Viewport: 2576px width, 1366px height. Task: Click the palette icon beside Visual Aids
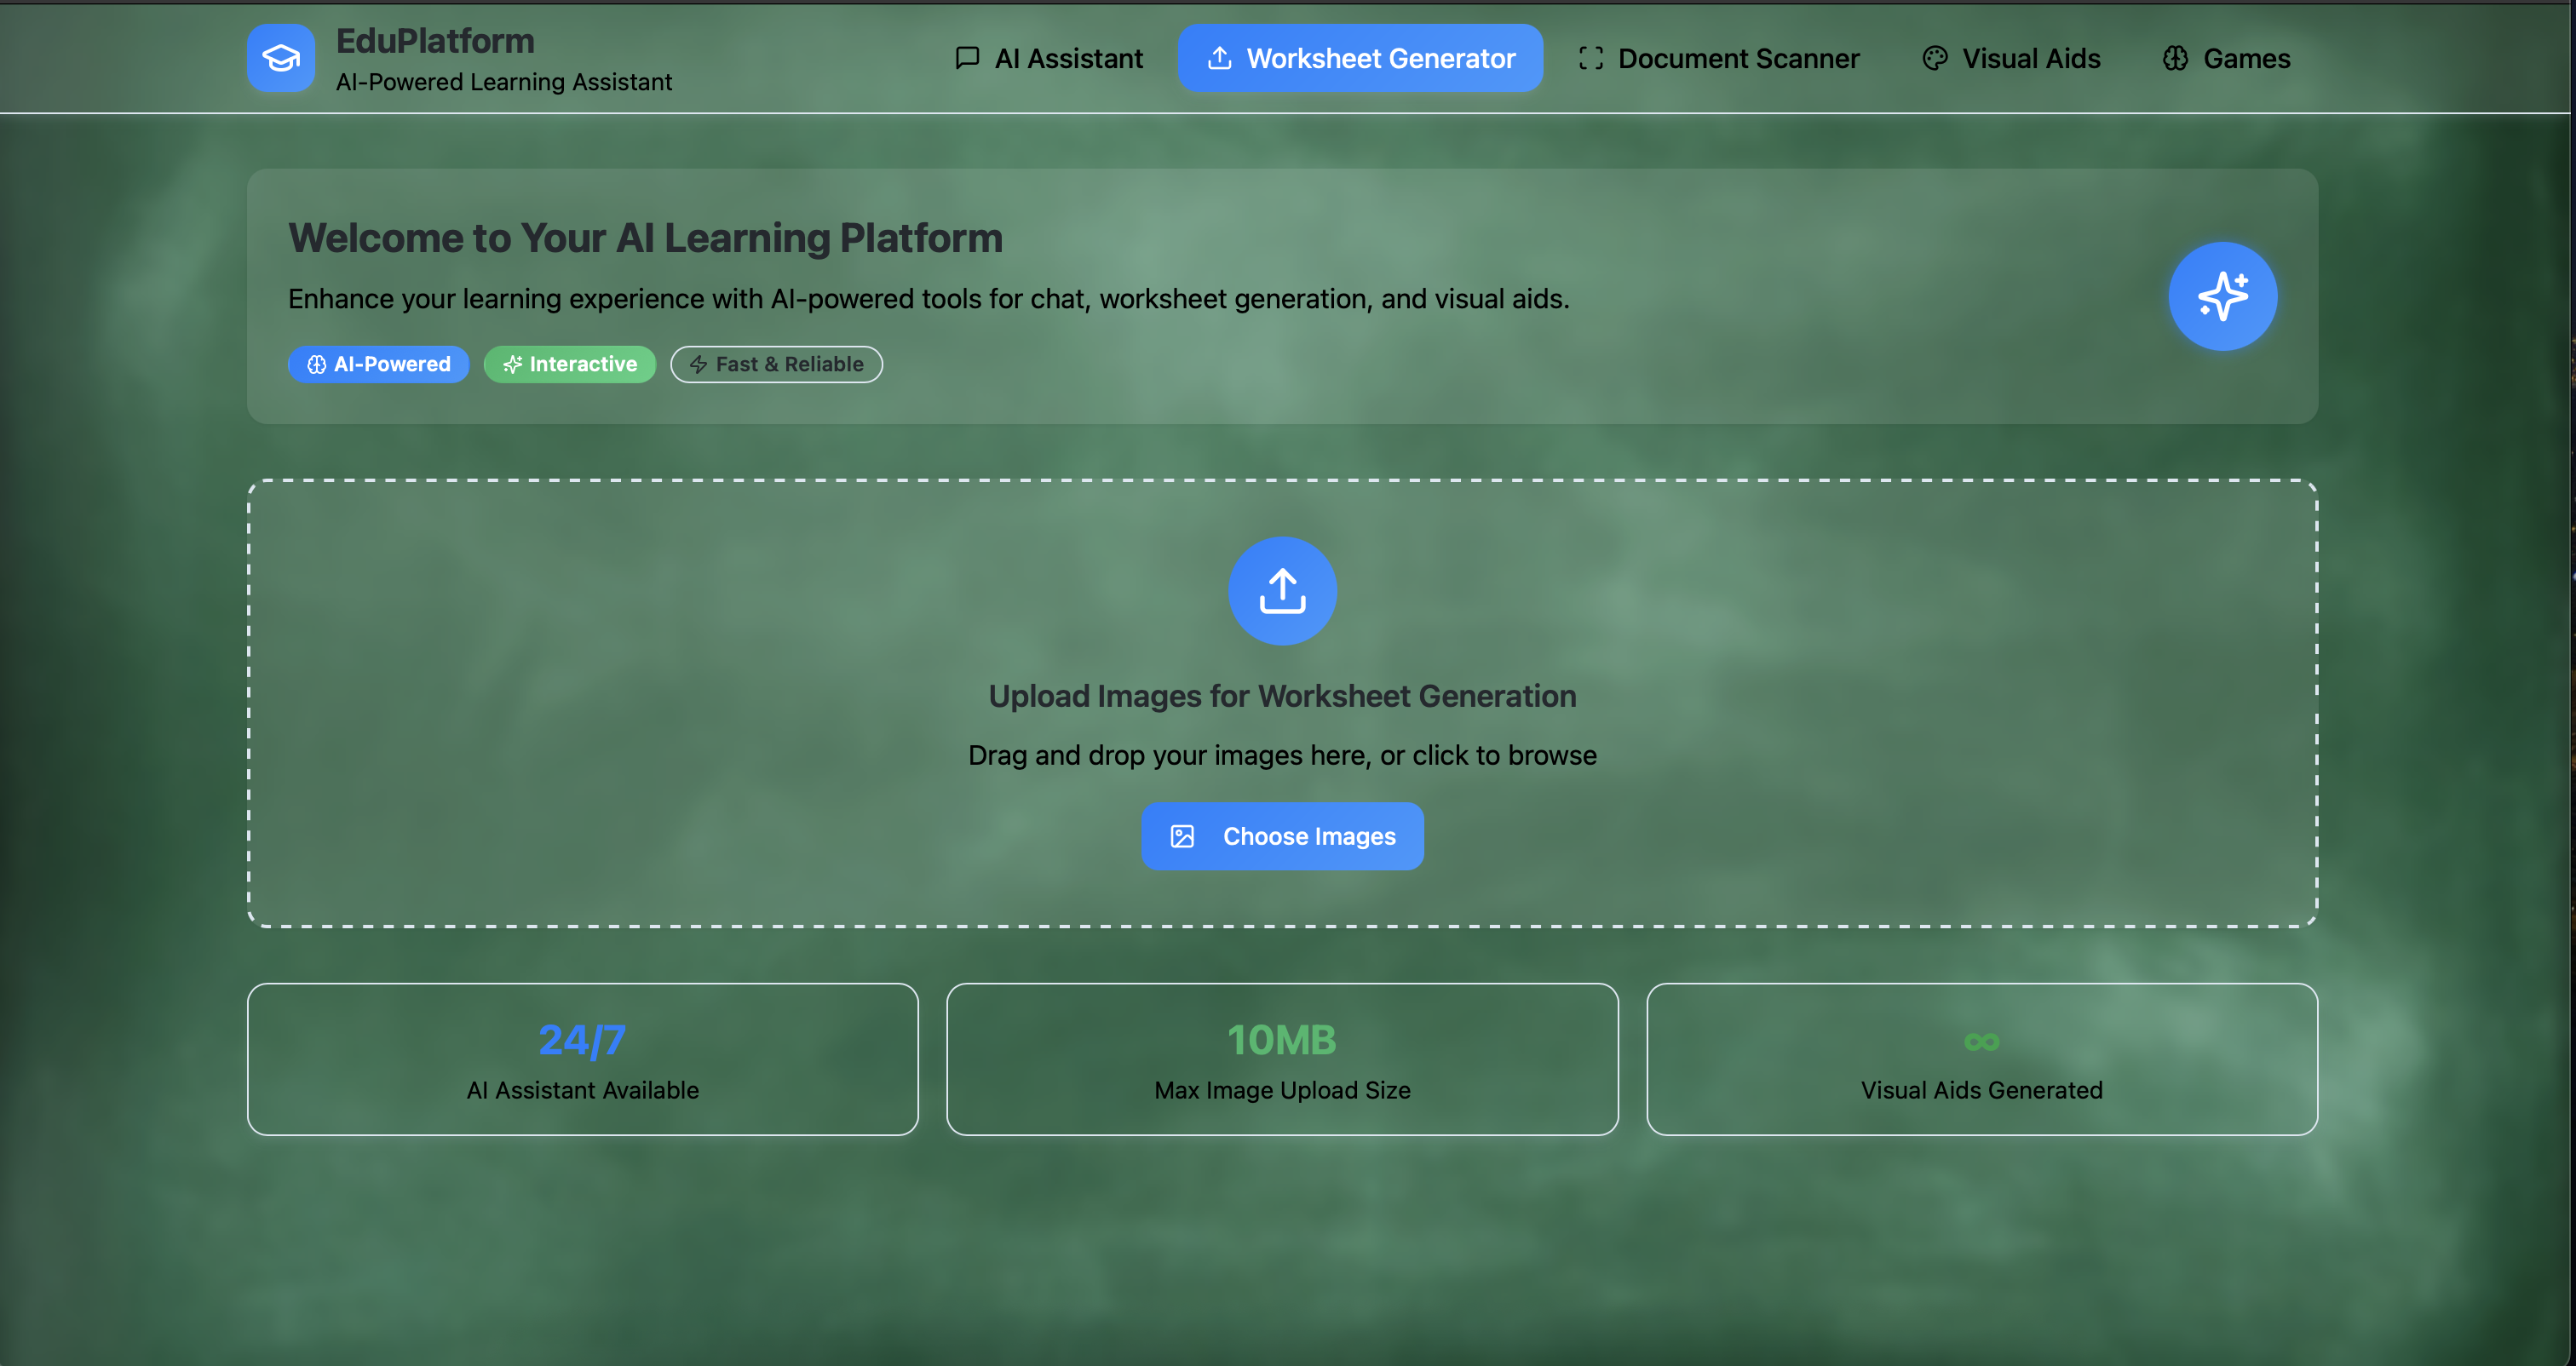[x=1935, y=58]
